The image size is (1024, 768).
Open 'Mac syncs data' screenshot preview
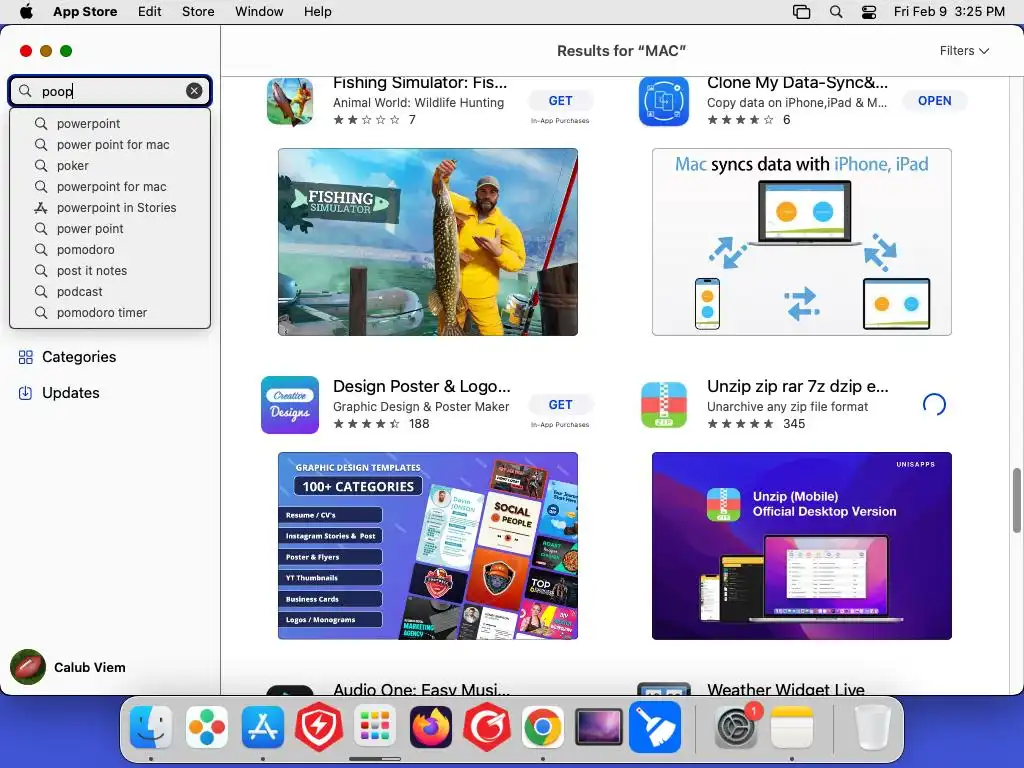(x=801, y=242)
